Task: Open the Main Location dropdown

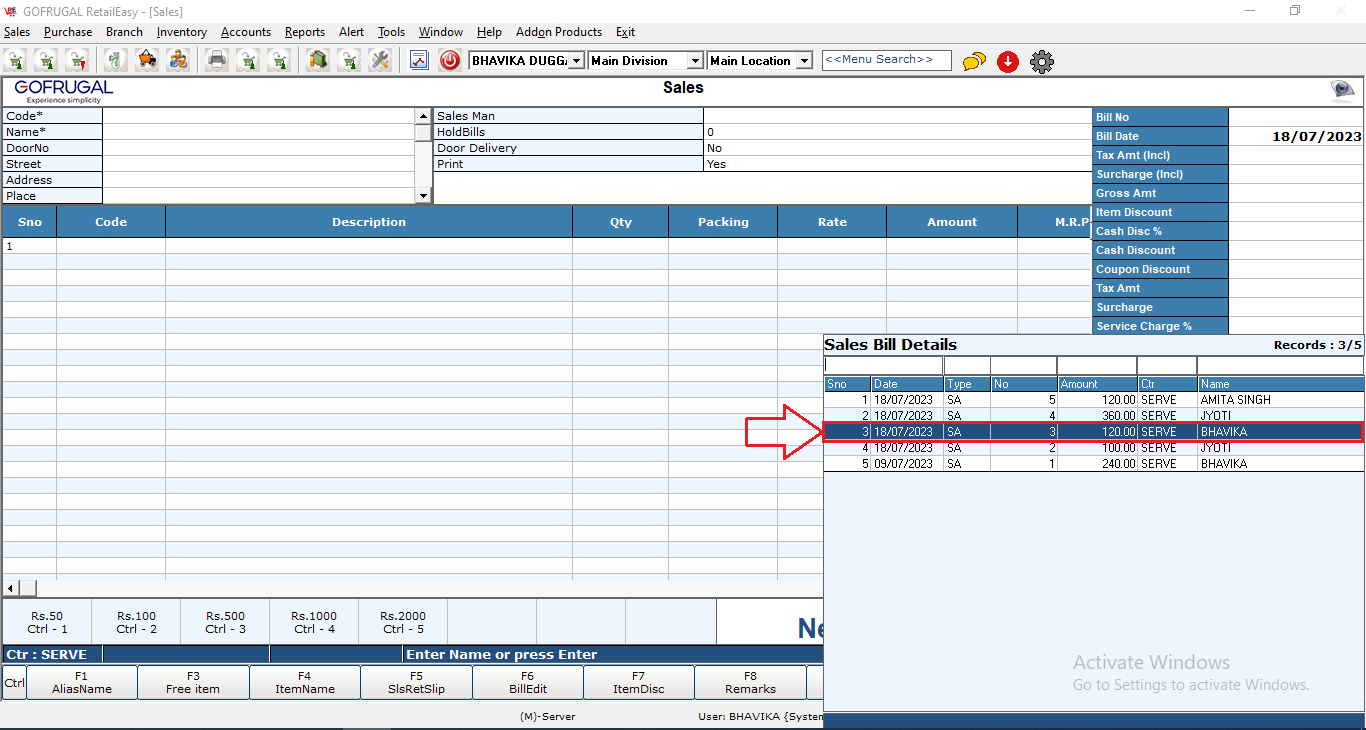Action: click(x=804, y=61)
